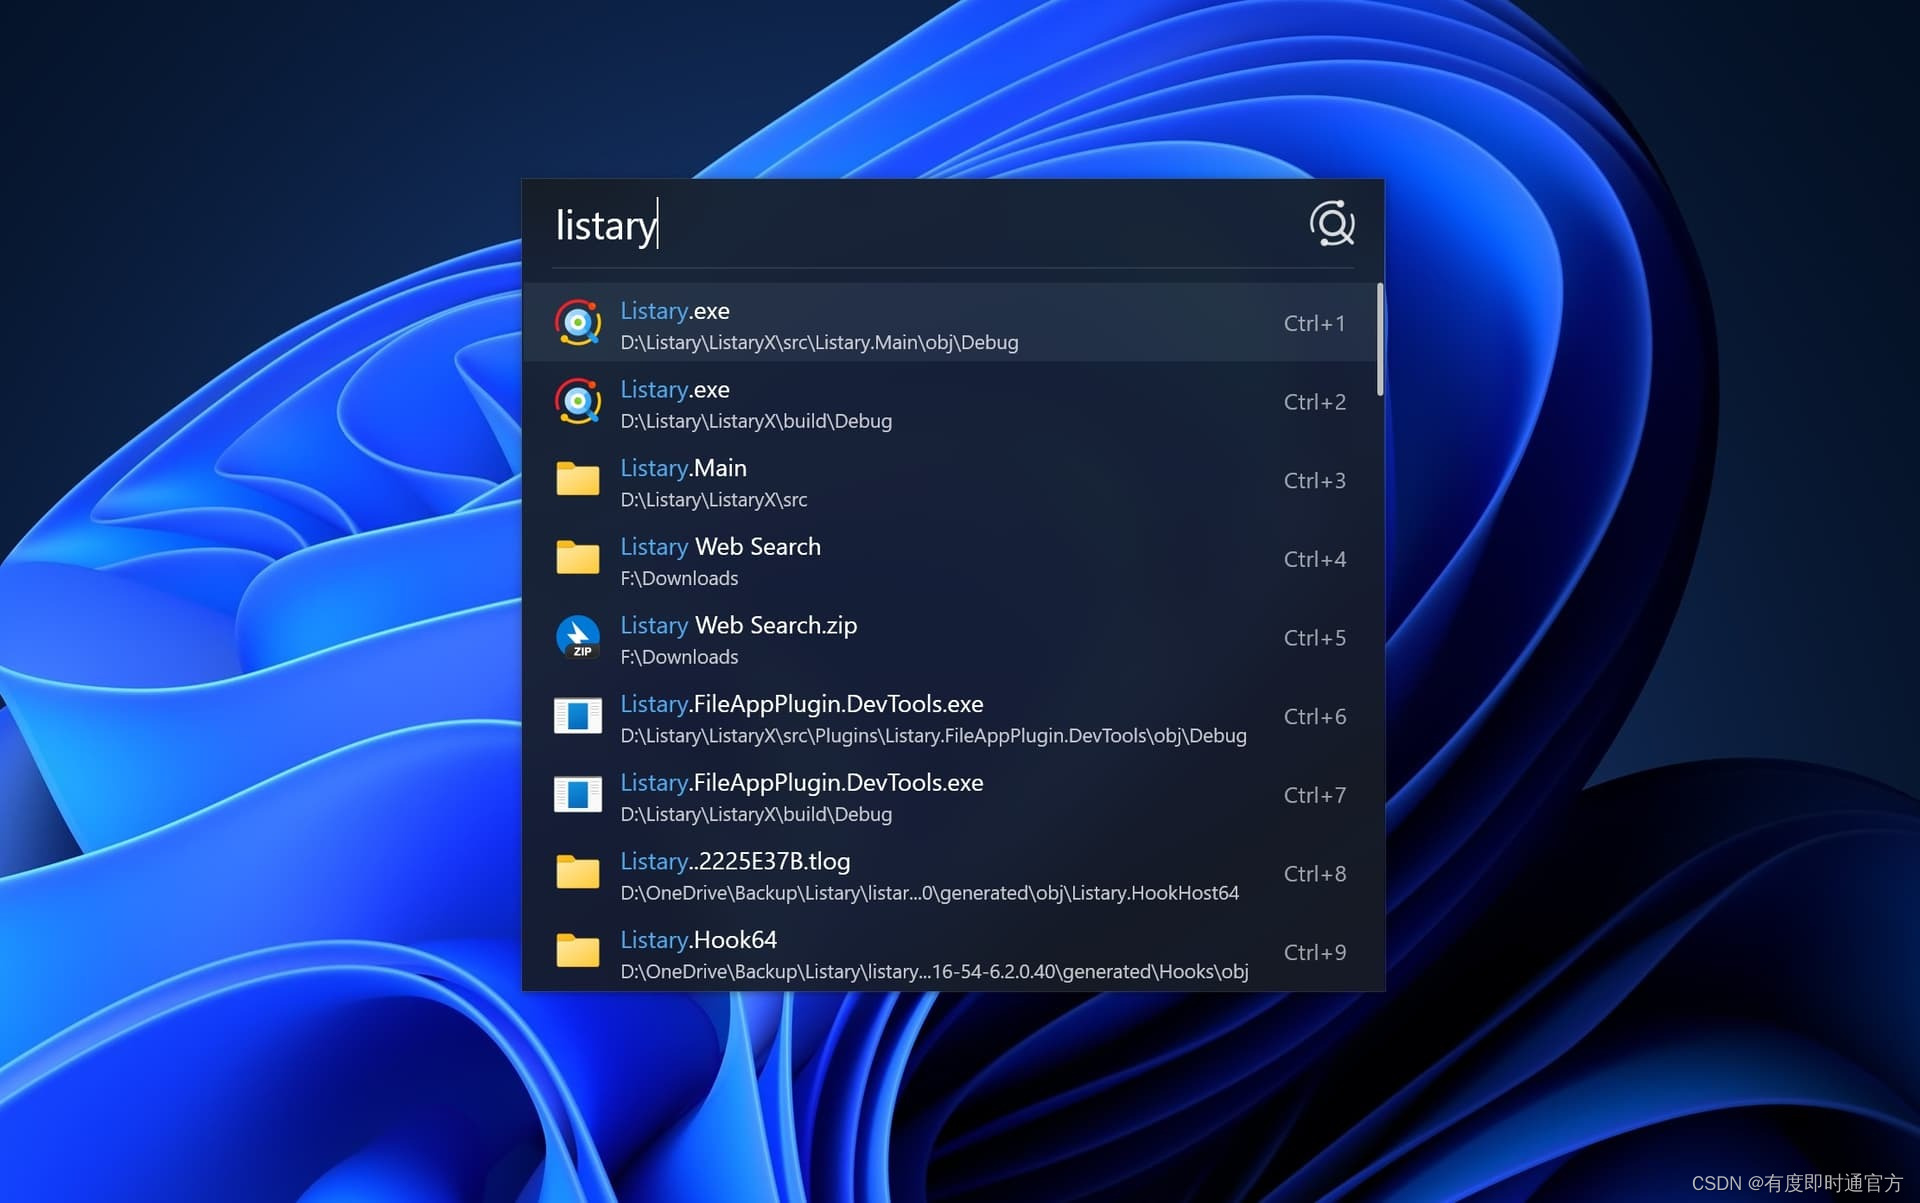Viewport: 1920px width, 1203px height.
Task: Click the DevTools.exe icon in the build\Debug result
Action: 578,795
